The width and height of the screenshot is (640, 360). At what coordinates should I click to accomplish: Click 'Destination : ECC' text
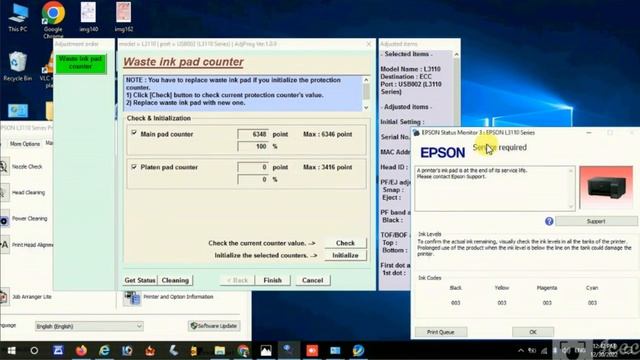[x=406, y=77]
